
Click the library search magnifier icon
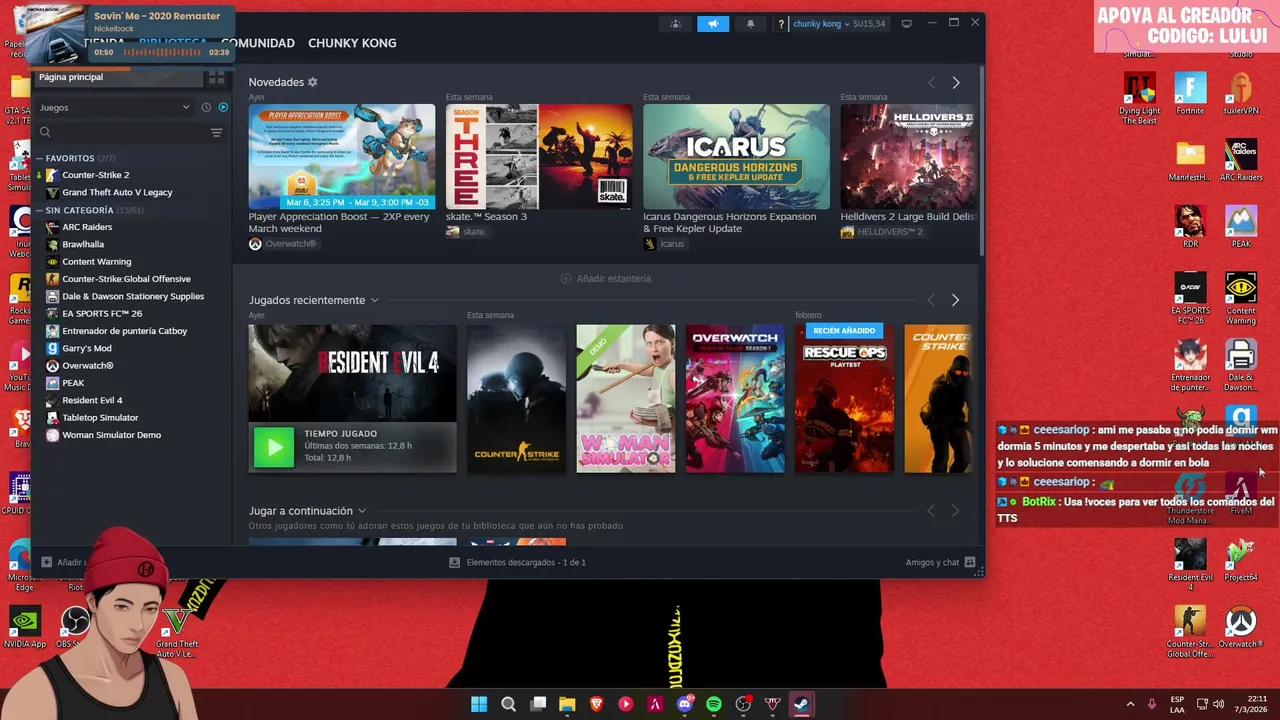(45, 132)
